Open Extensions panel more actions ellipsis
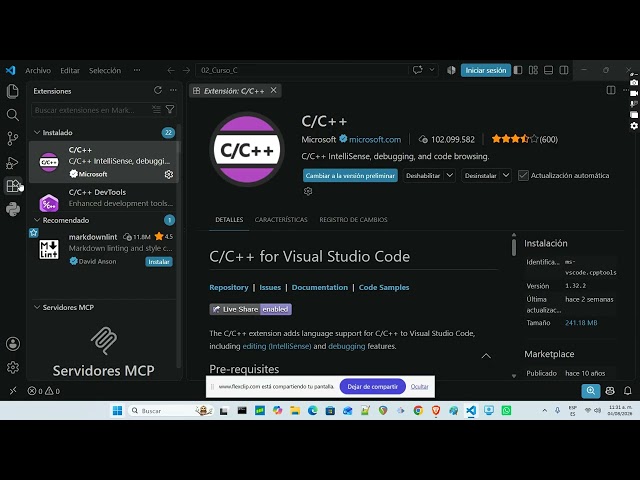 point(173,90)
